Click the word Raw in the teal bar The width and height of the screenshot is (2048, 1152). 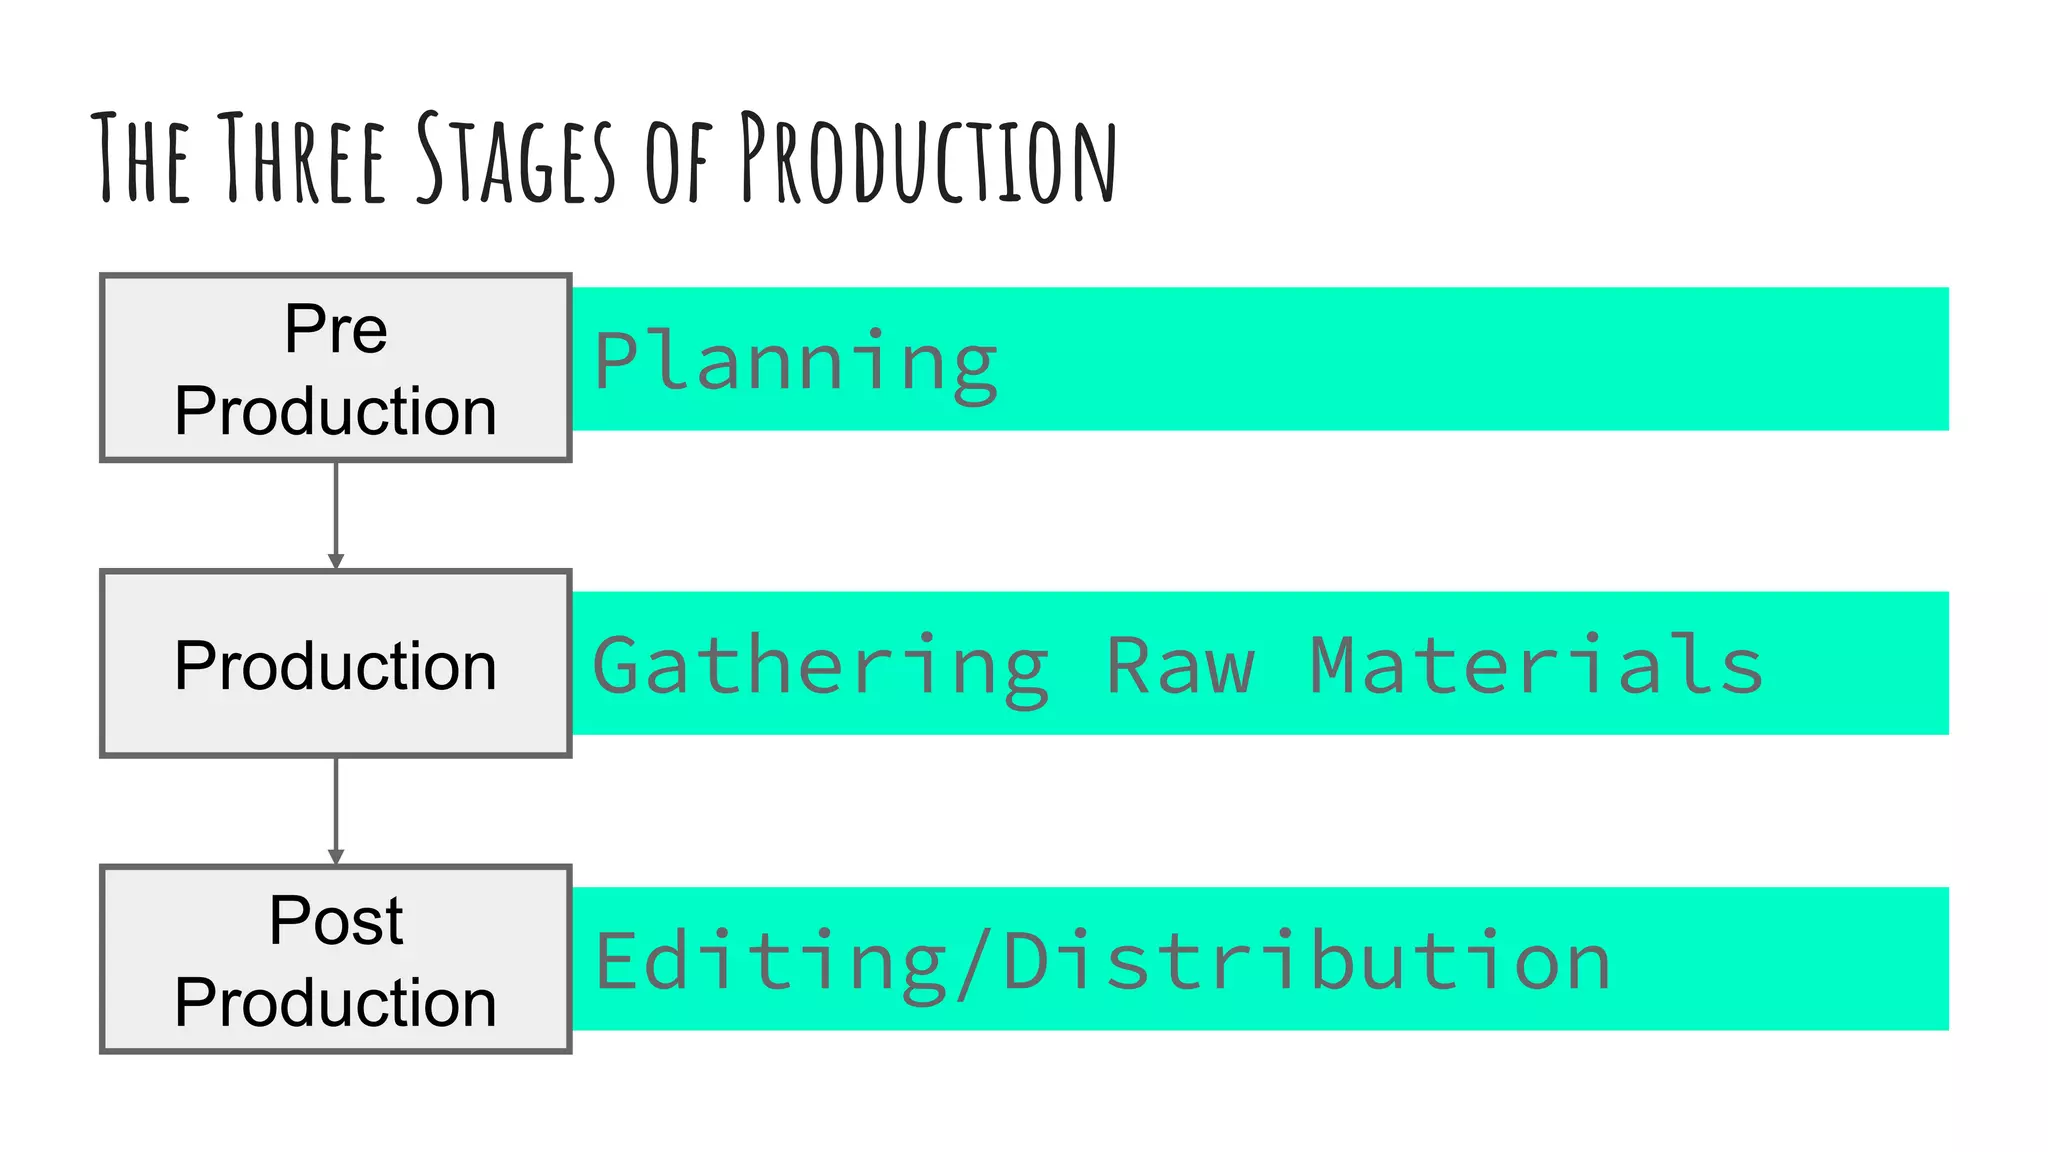tap(1180, 666)
